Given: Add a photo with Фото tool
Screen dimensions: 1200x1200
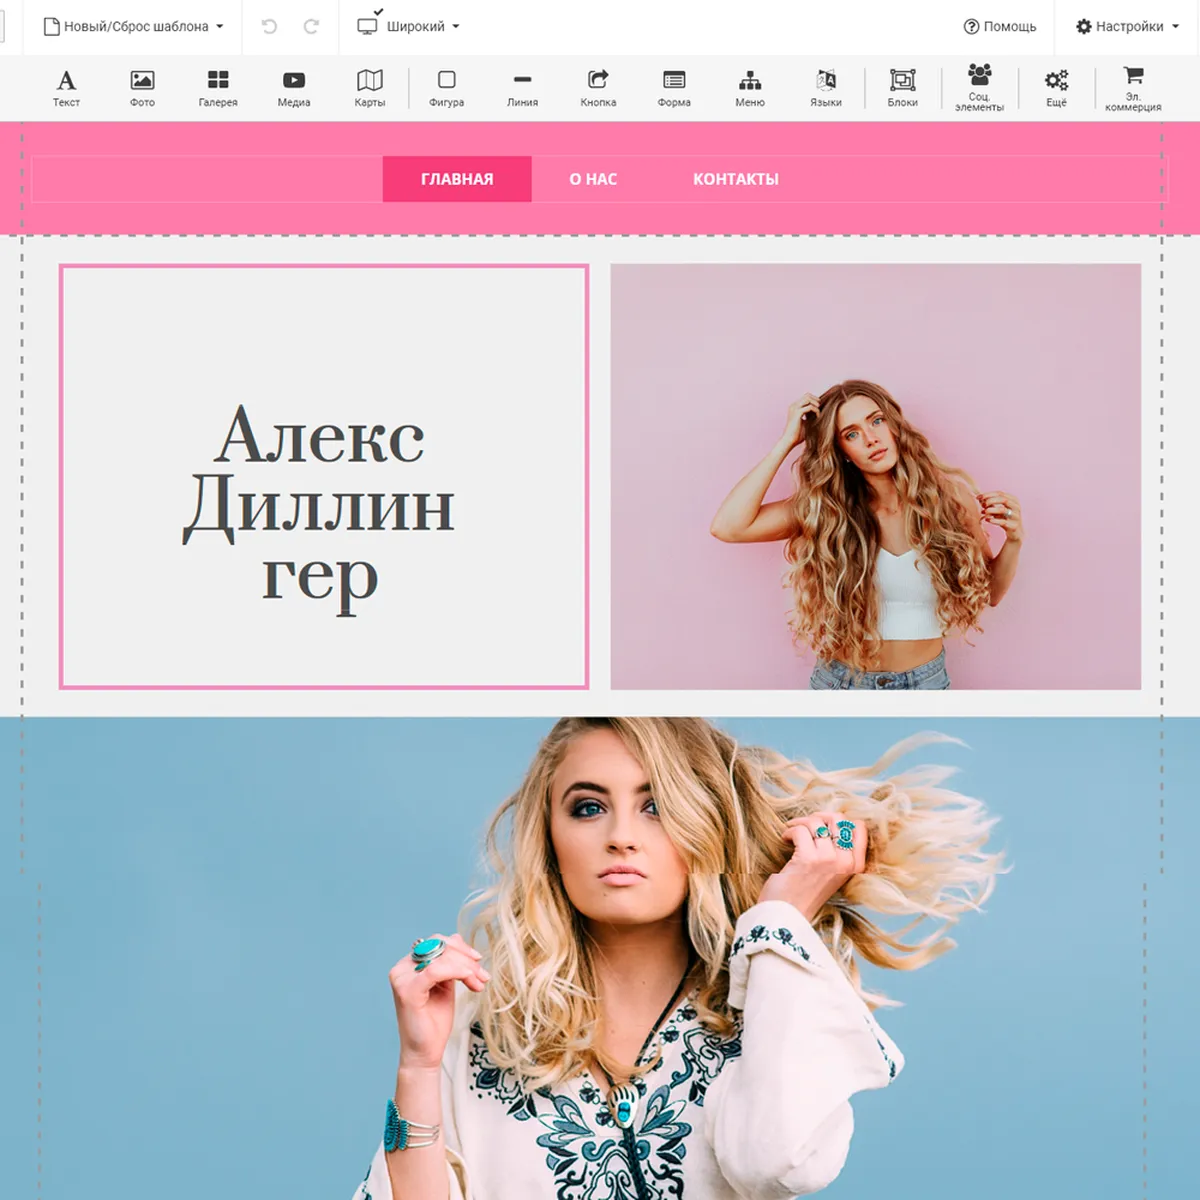Looking at the screenshot, I should click(142, 88).
